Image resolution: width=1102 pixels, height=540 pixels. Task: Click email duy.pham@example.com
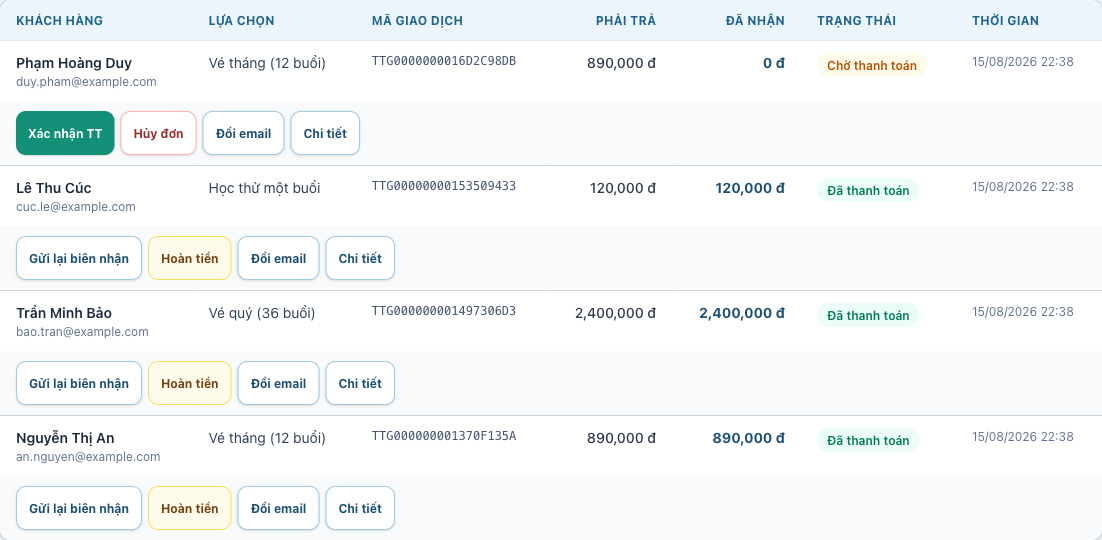tap(86, 82)
